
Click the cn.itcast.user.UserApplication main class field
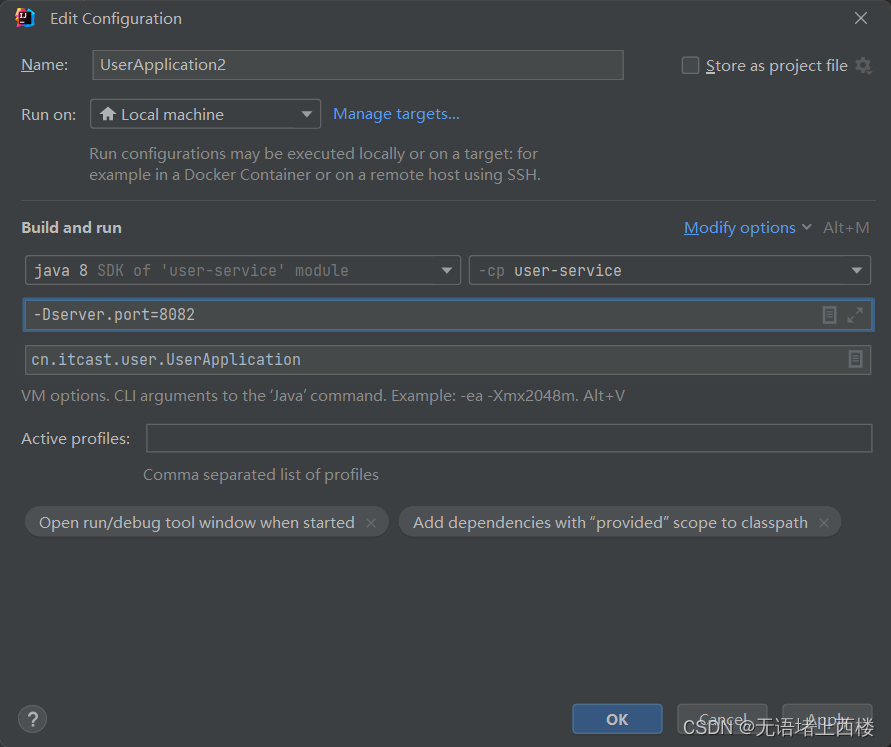coord(430,359)
